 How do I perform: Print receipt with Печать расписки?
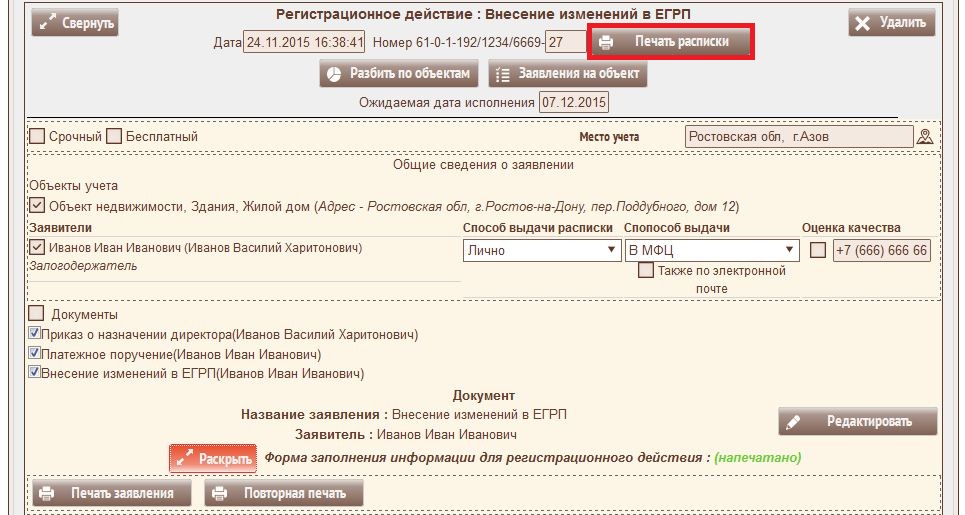pyautogui.click(x=671, y=42)
